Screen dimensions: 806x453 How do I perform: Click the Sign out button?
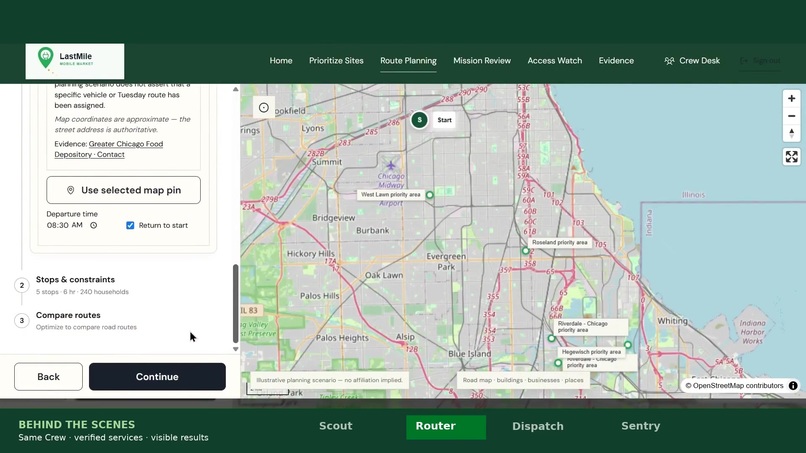(x=760, y=61)
